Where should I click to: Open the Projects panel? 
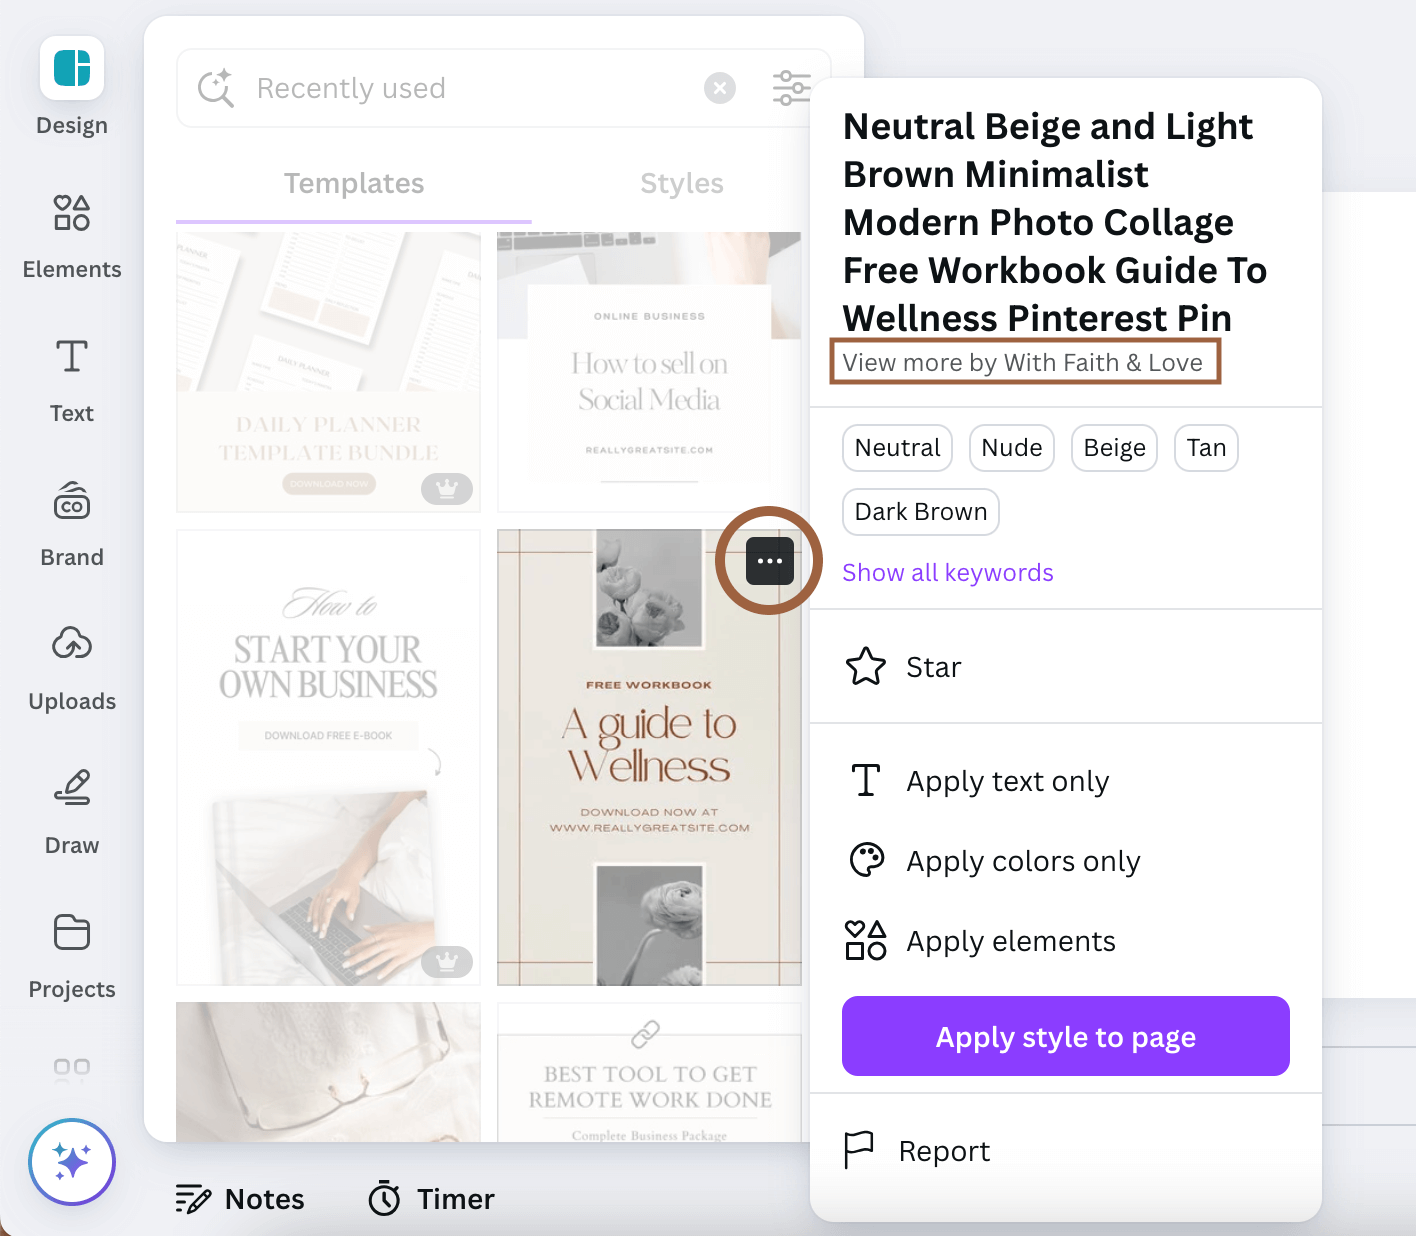click(71, 952)
